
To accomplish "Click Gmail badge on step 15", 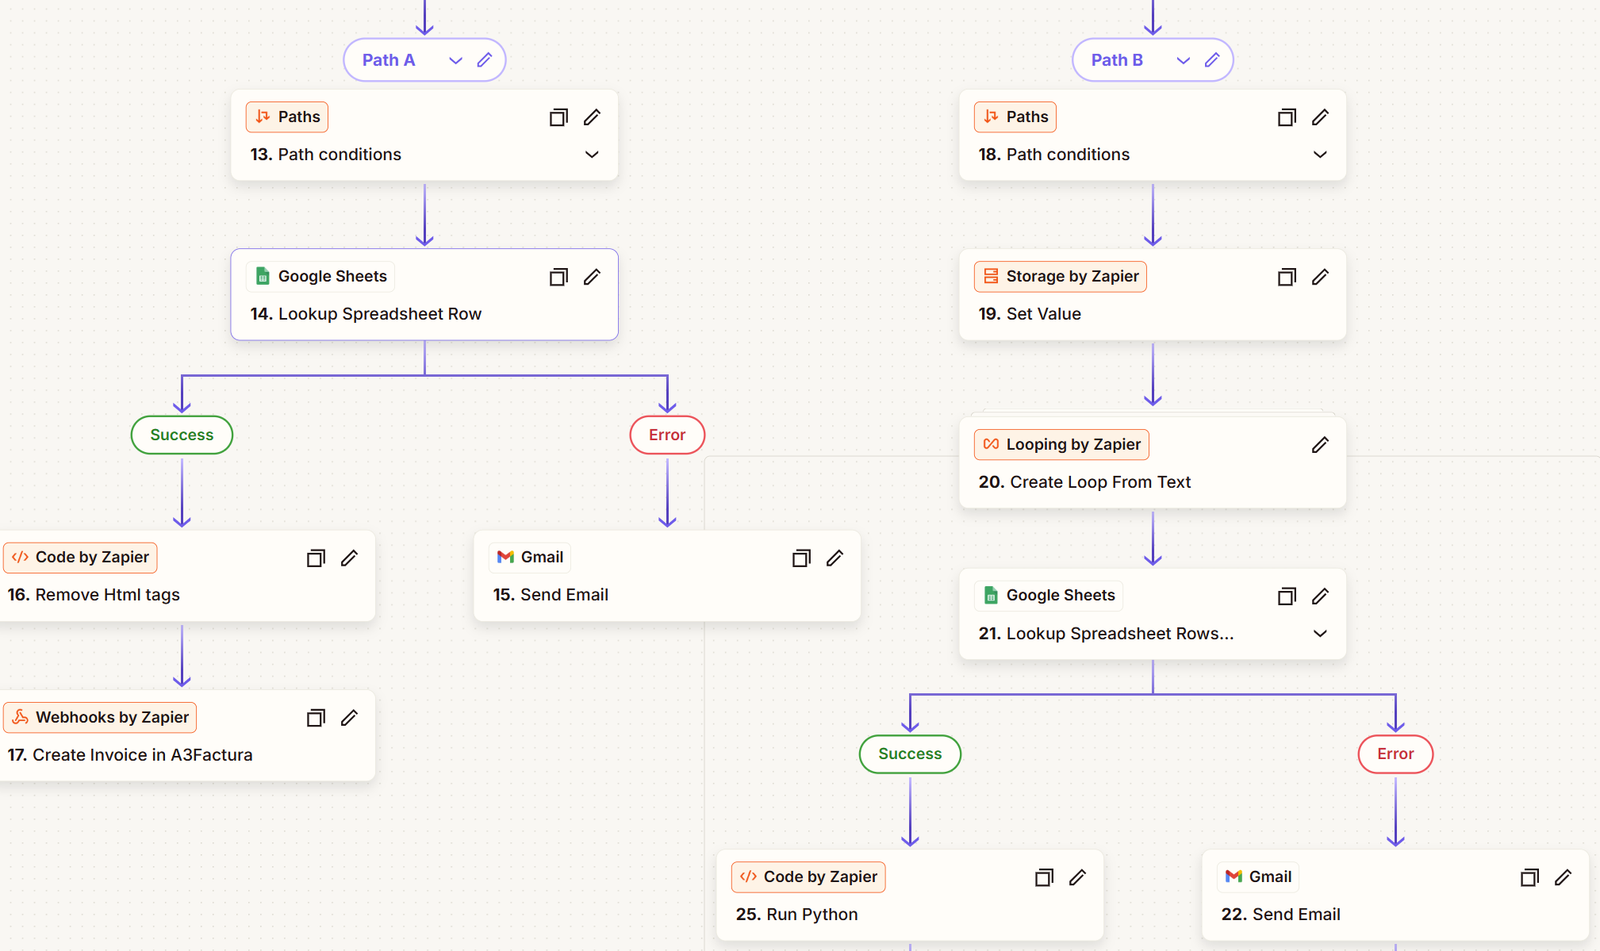I will [x=530, y=557].
